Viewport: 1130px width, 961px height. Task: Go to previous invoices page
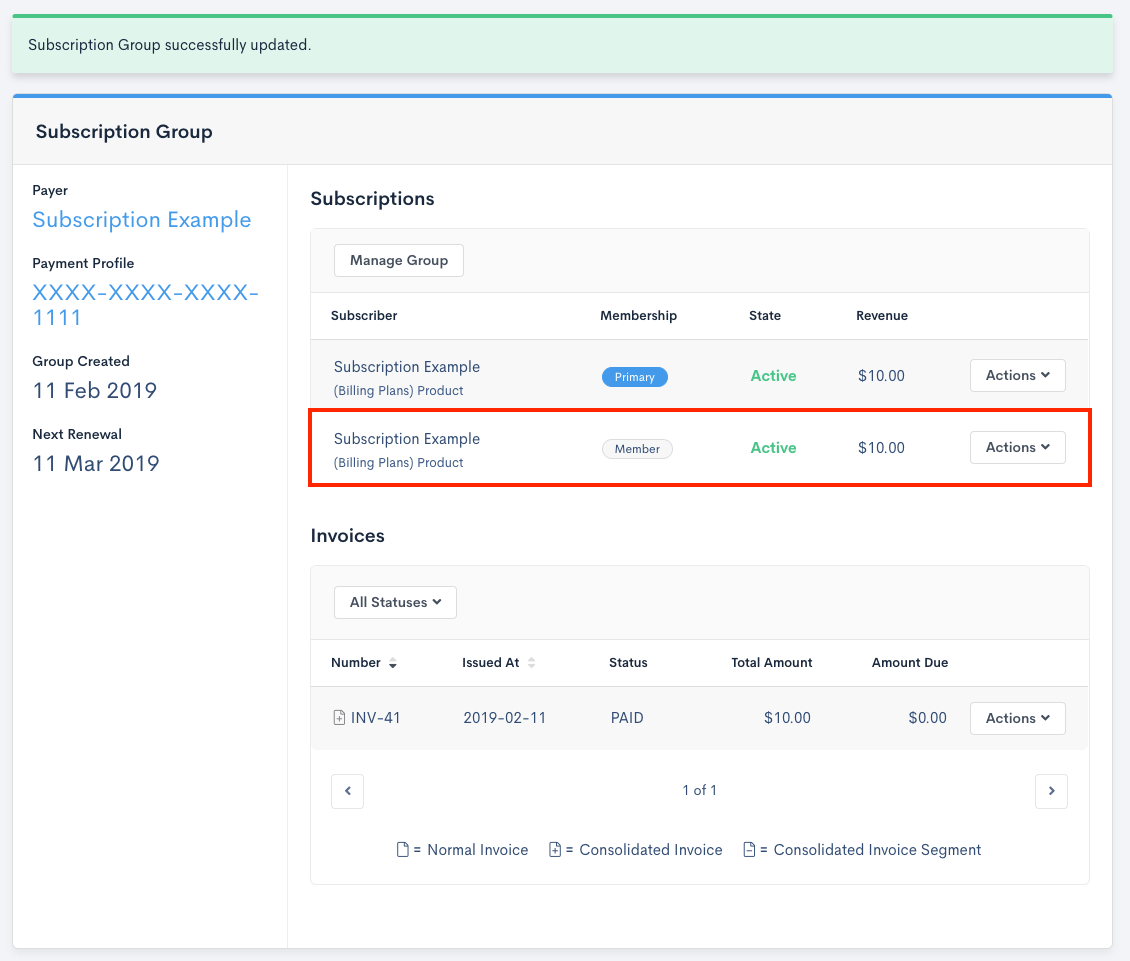pyautogui.click(x=347, y=791)
